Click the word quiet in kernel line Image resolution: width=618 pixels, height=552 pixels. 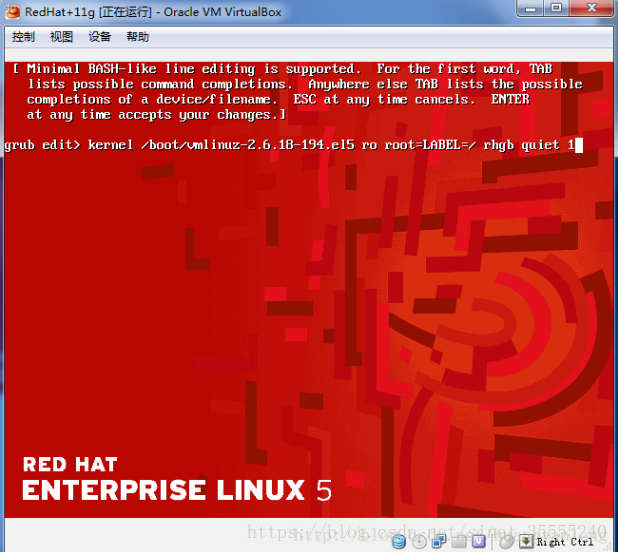540,145
